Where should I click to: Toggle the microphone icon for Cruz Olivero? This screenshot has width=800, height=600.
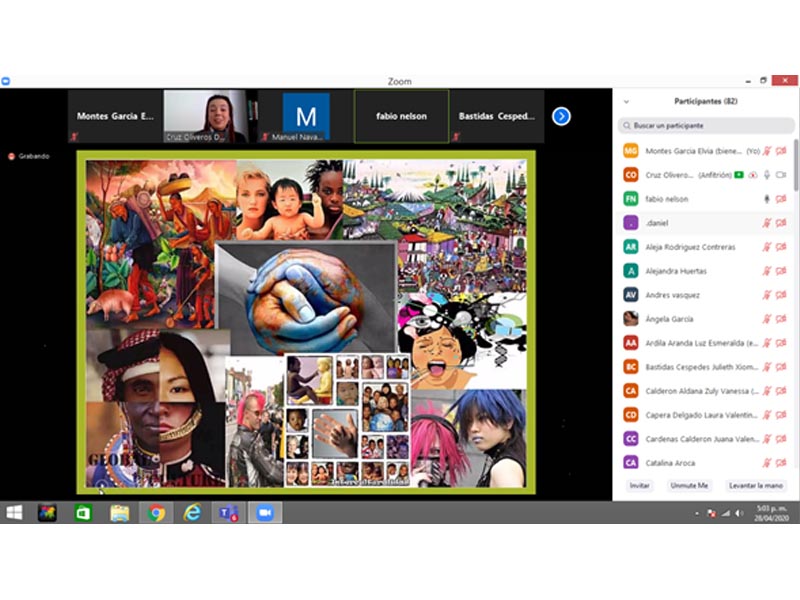coord(767,175)
